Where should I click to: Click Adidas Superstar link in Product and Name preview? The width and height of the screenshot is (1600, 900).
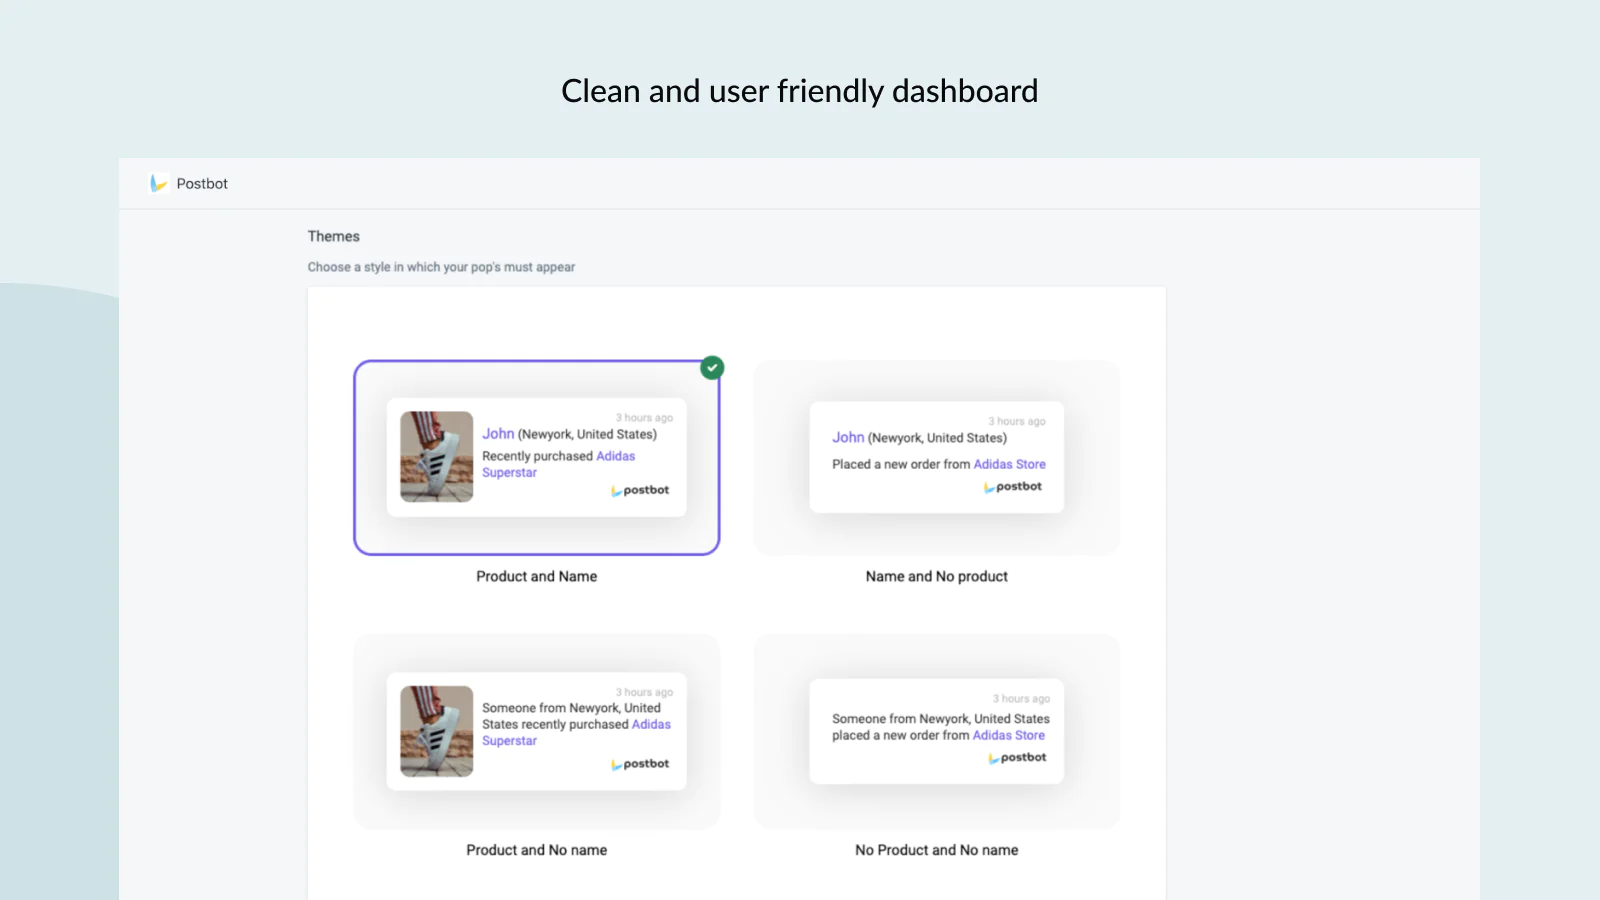(558, 464)
